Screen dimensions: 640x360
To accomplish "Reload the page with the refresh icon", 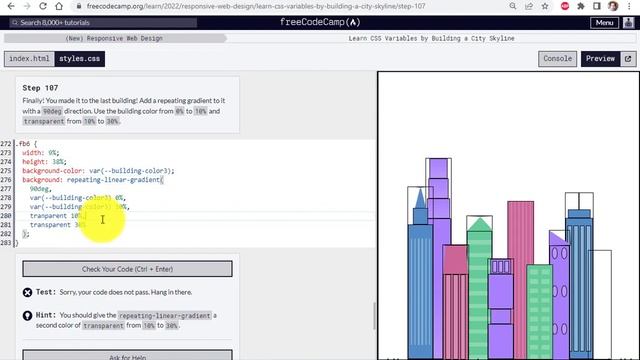I will coord(43,6).
